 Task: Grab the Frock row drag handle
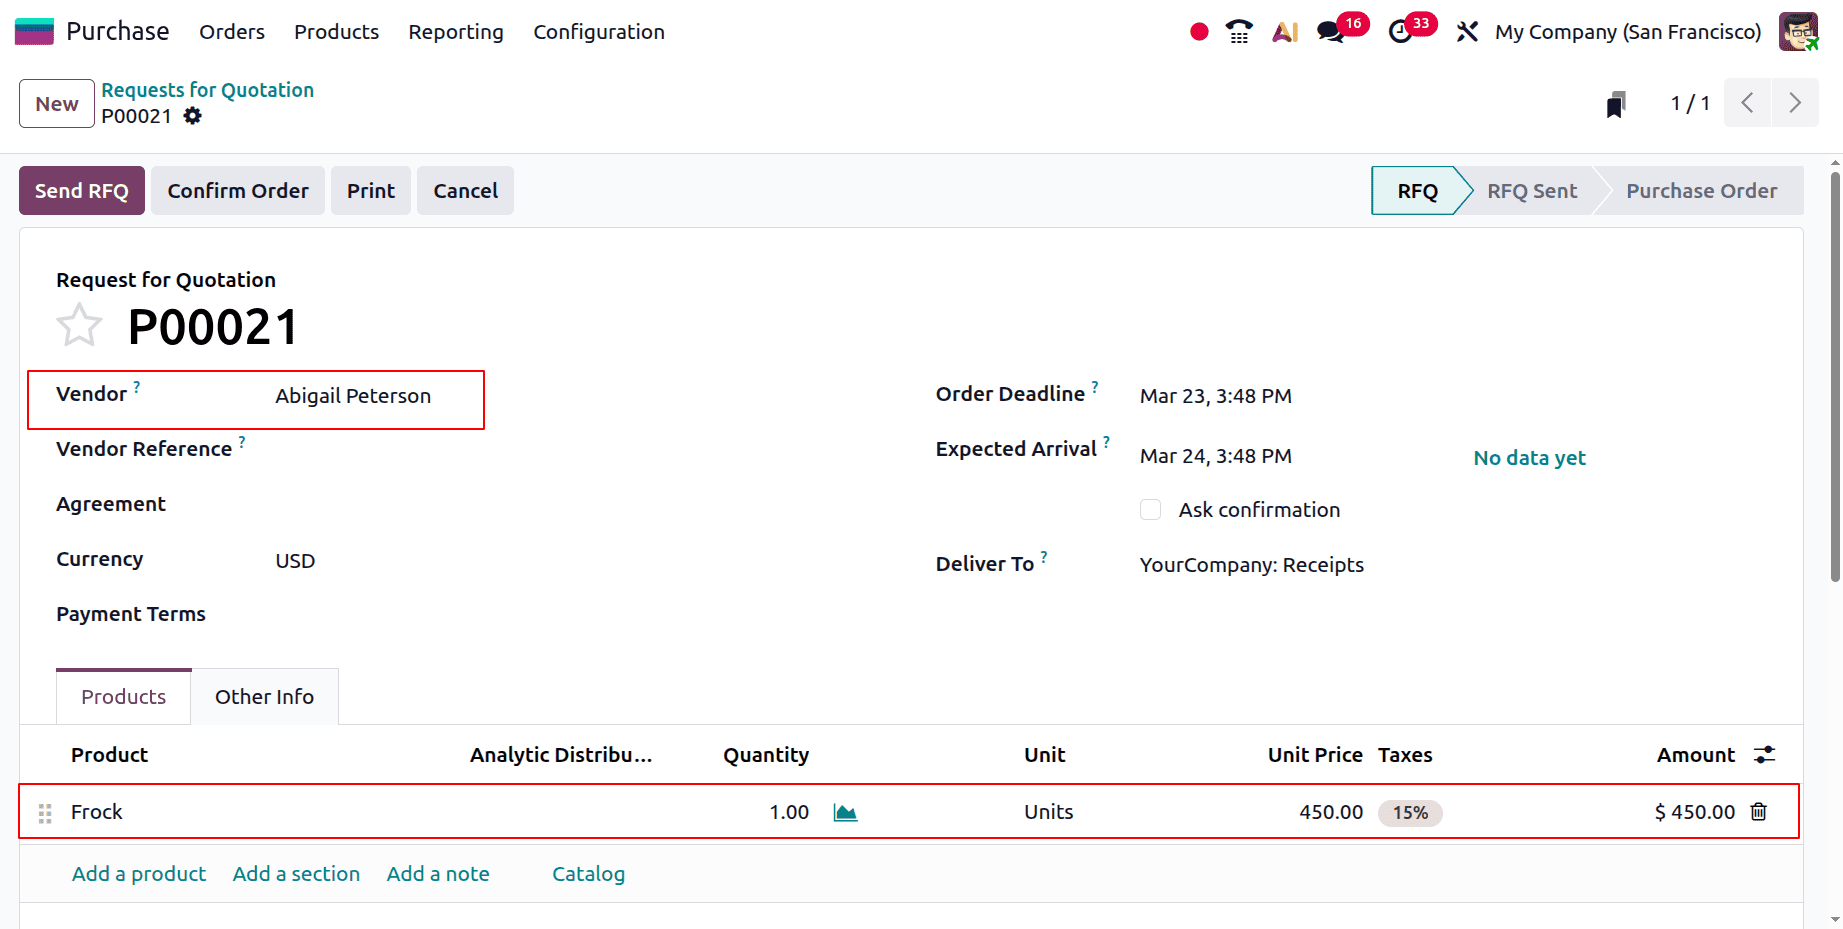(x=45, y=813)
